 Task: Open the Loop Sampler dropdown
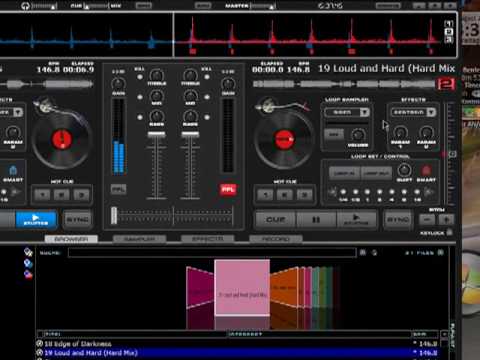(x=364, y=112)
